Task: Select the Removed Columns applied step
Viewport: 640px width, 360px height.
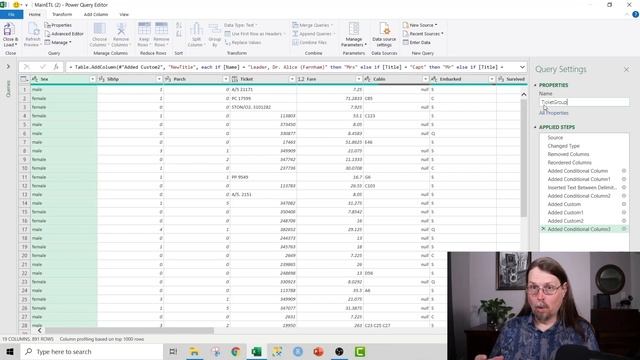Action: pyautogui.click(x=568, y=154)
